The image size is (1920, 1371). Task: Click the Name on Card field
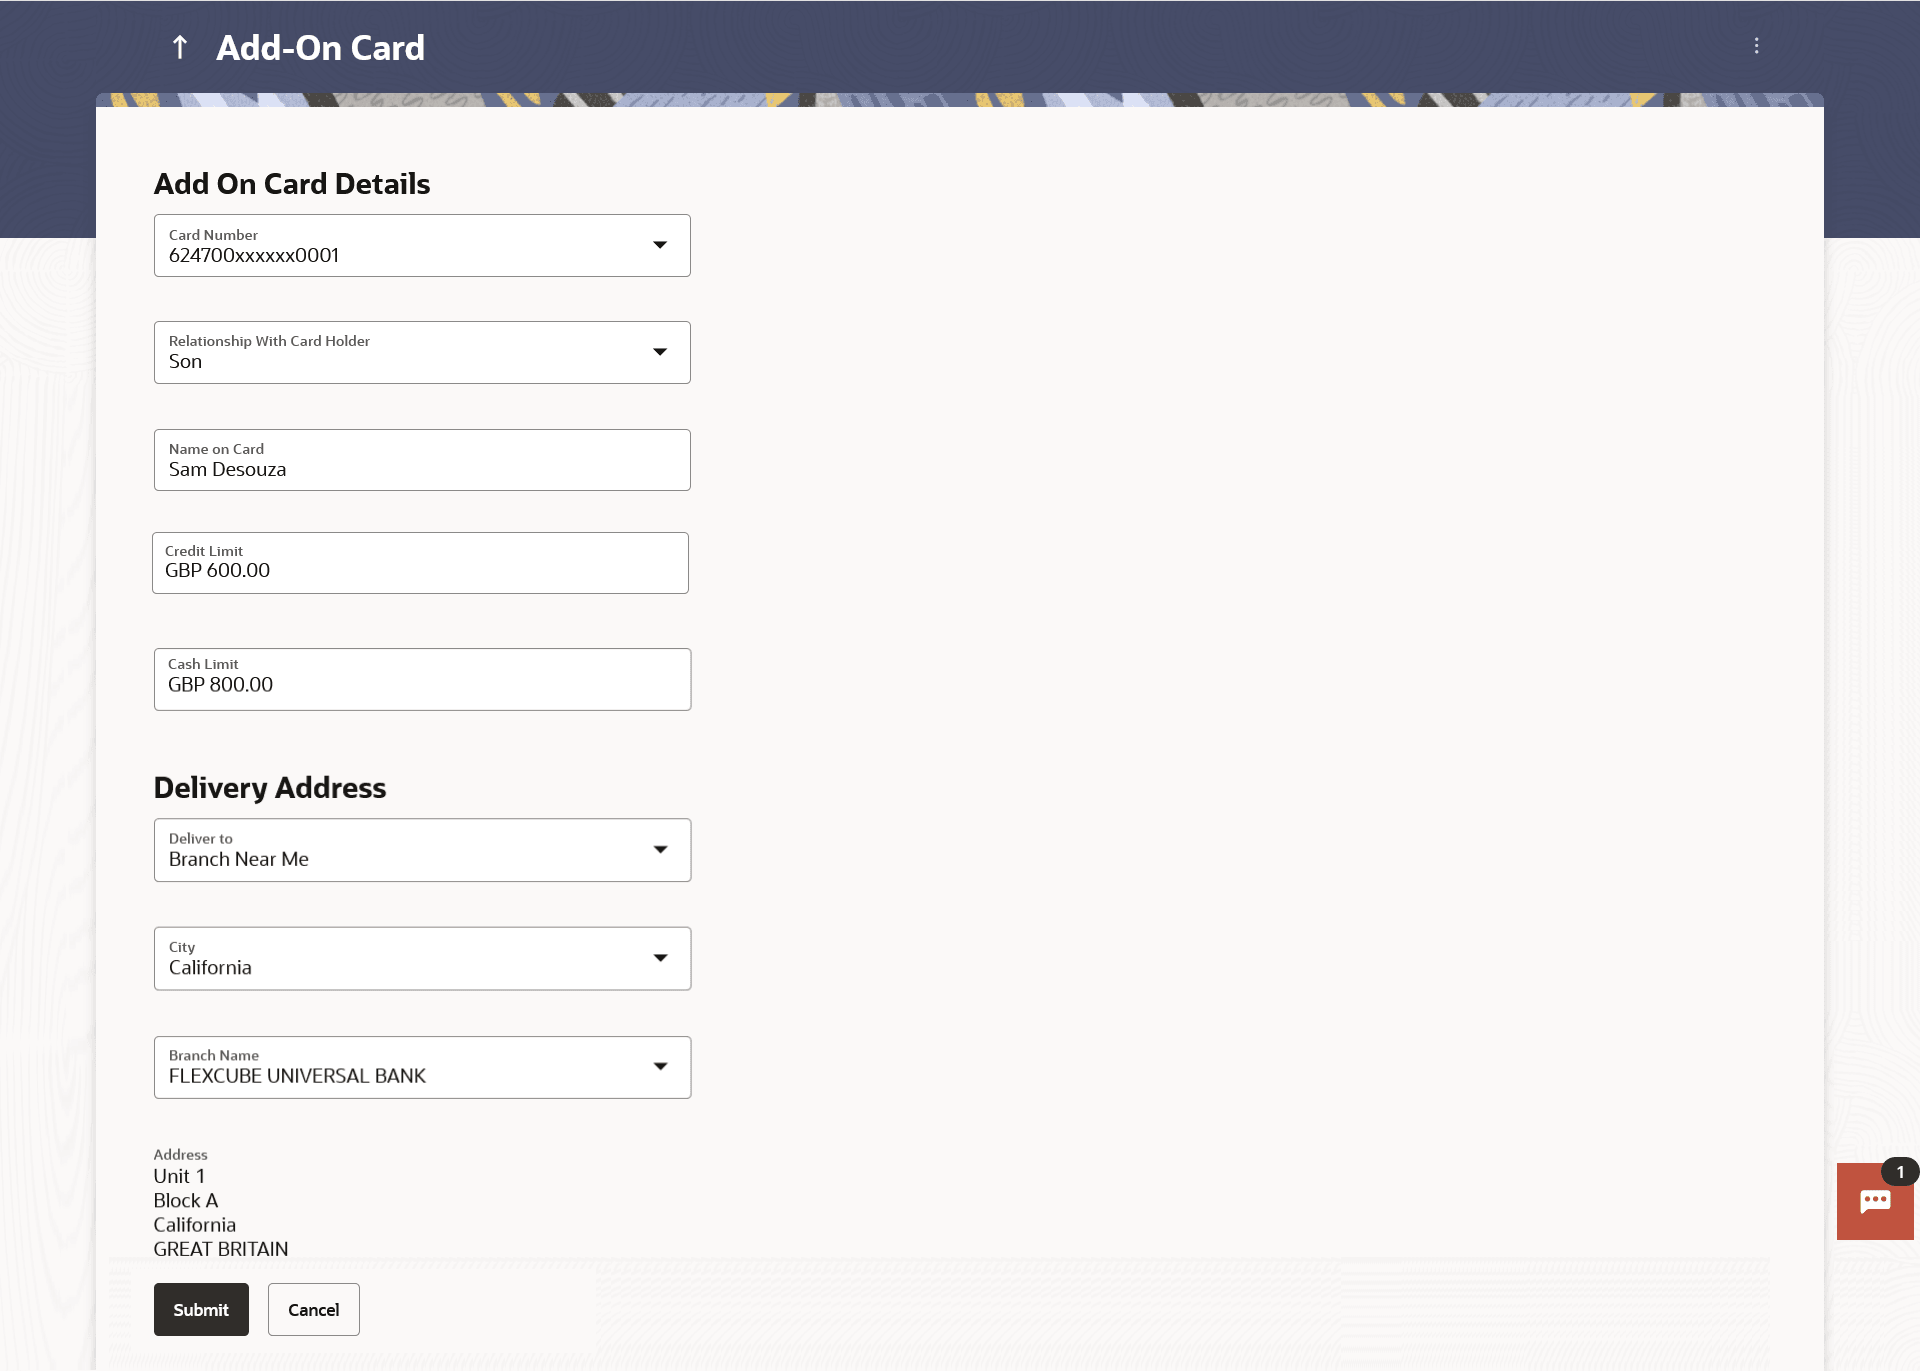[x=422, y=460]
